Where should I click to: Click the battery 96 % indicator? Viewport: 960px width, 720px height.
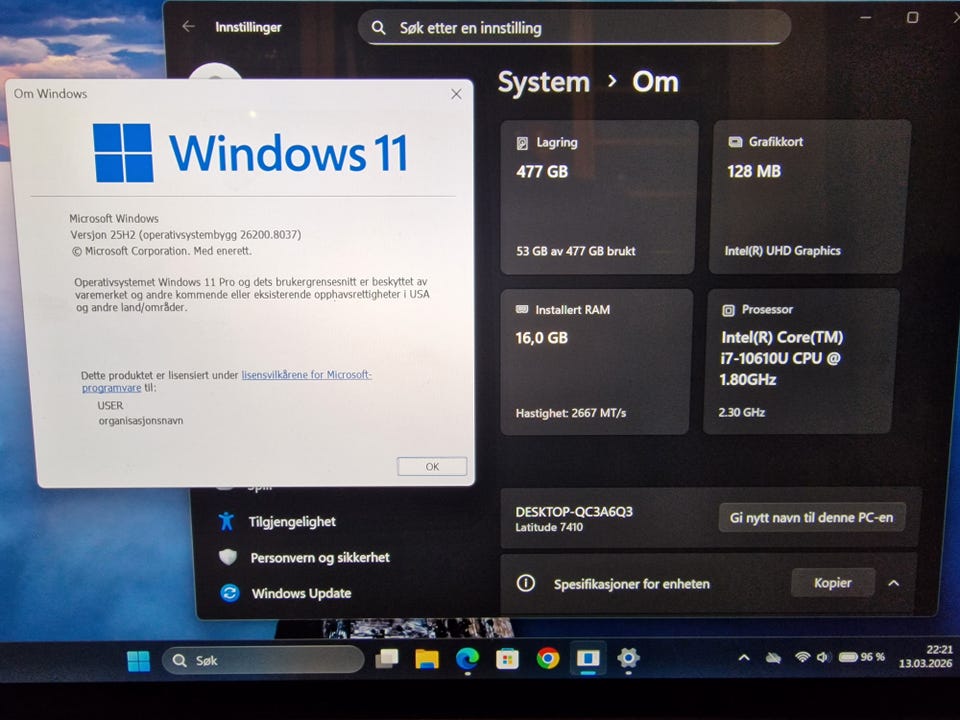862,657
